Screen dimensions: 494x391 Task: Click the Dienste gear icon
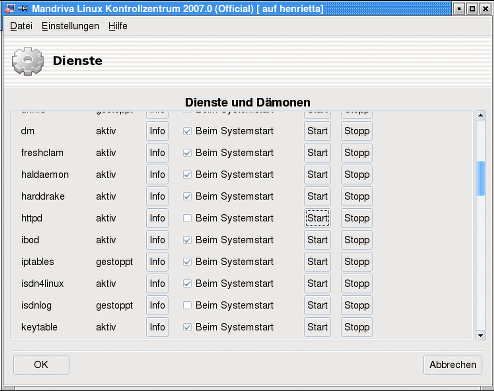tap(28, 61)
